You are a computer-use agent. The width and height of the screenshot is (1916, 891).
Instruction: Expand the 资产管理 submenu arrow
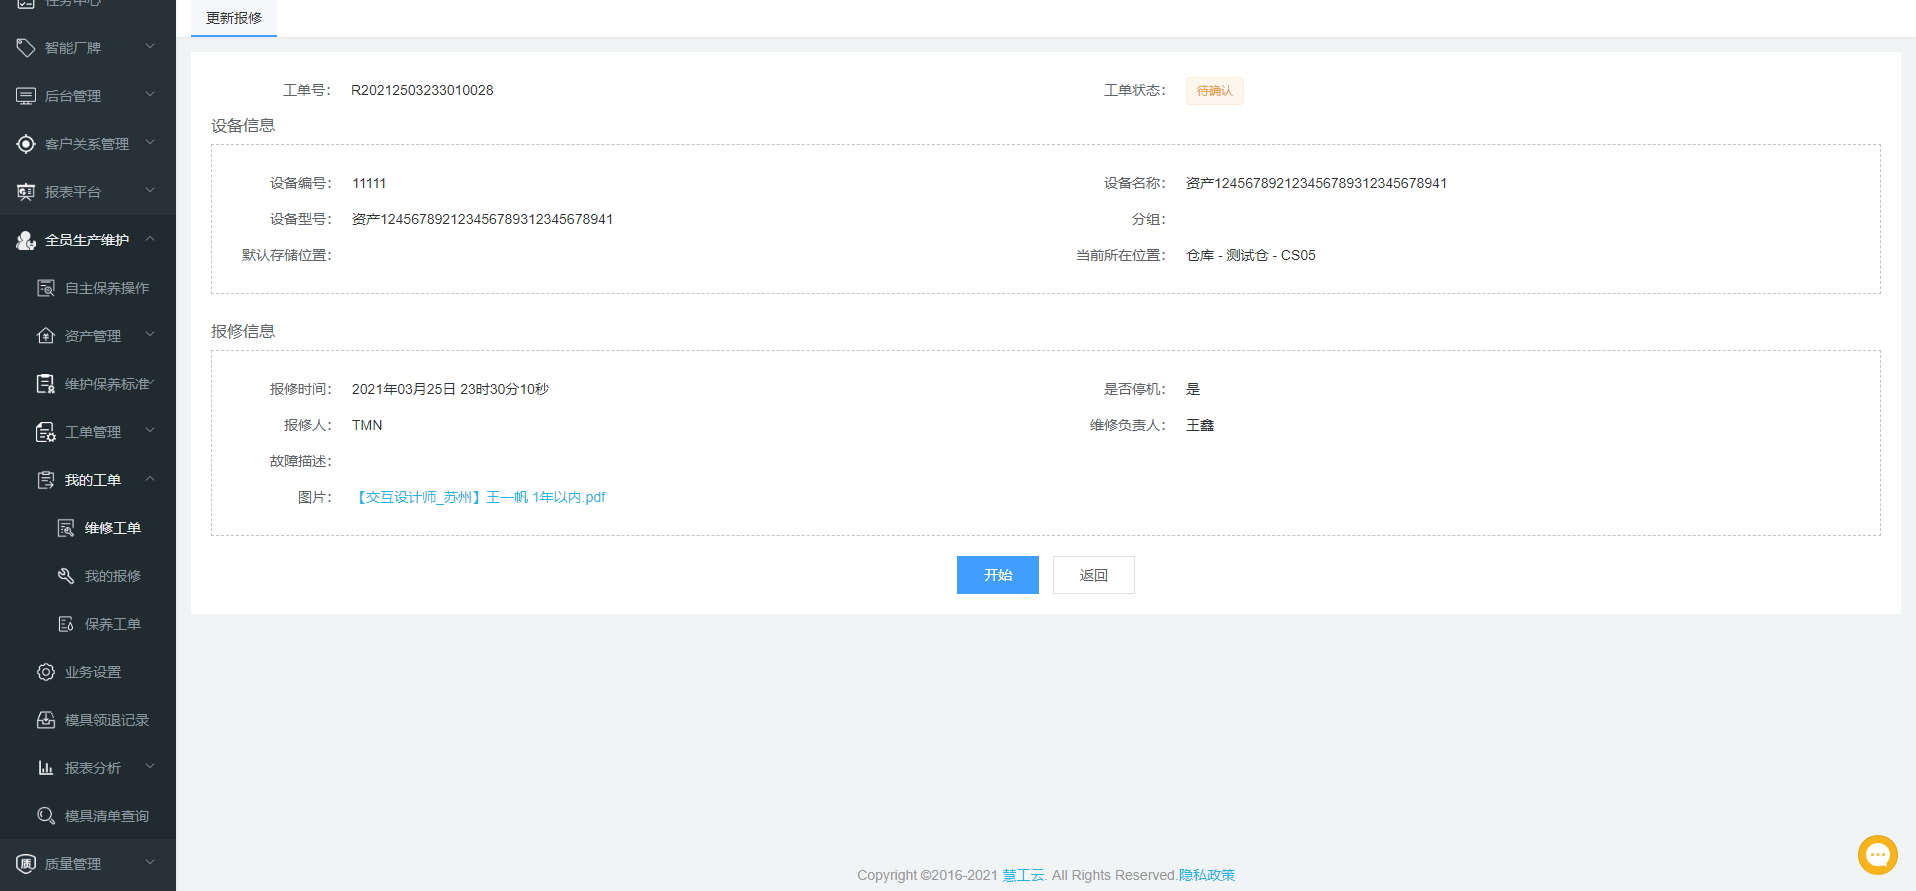(150, 335)
